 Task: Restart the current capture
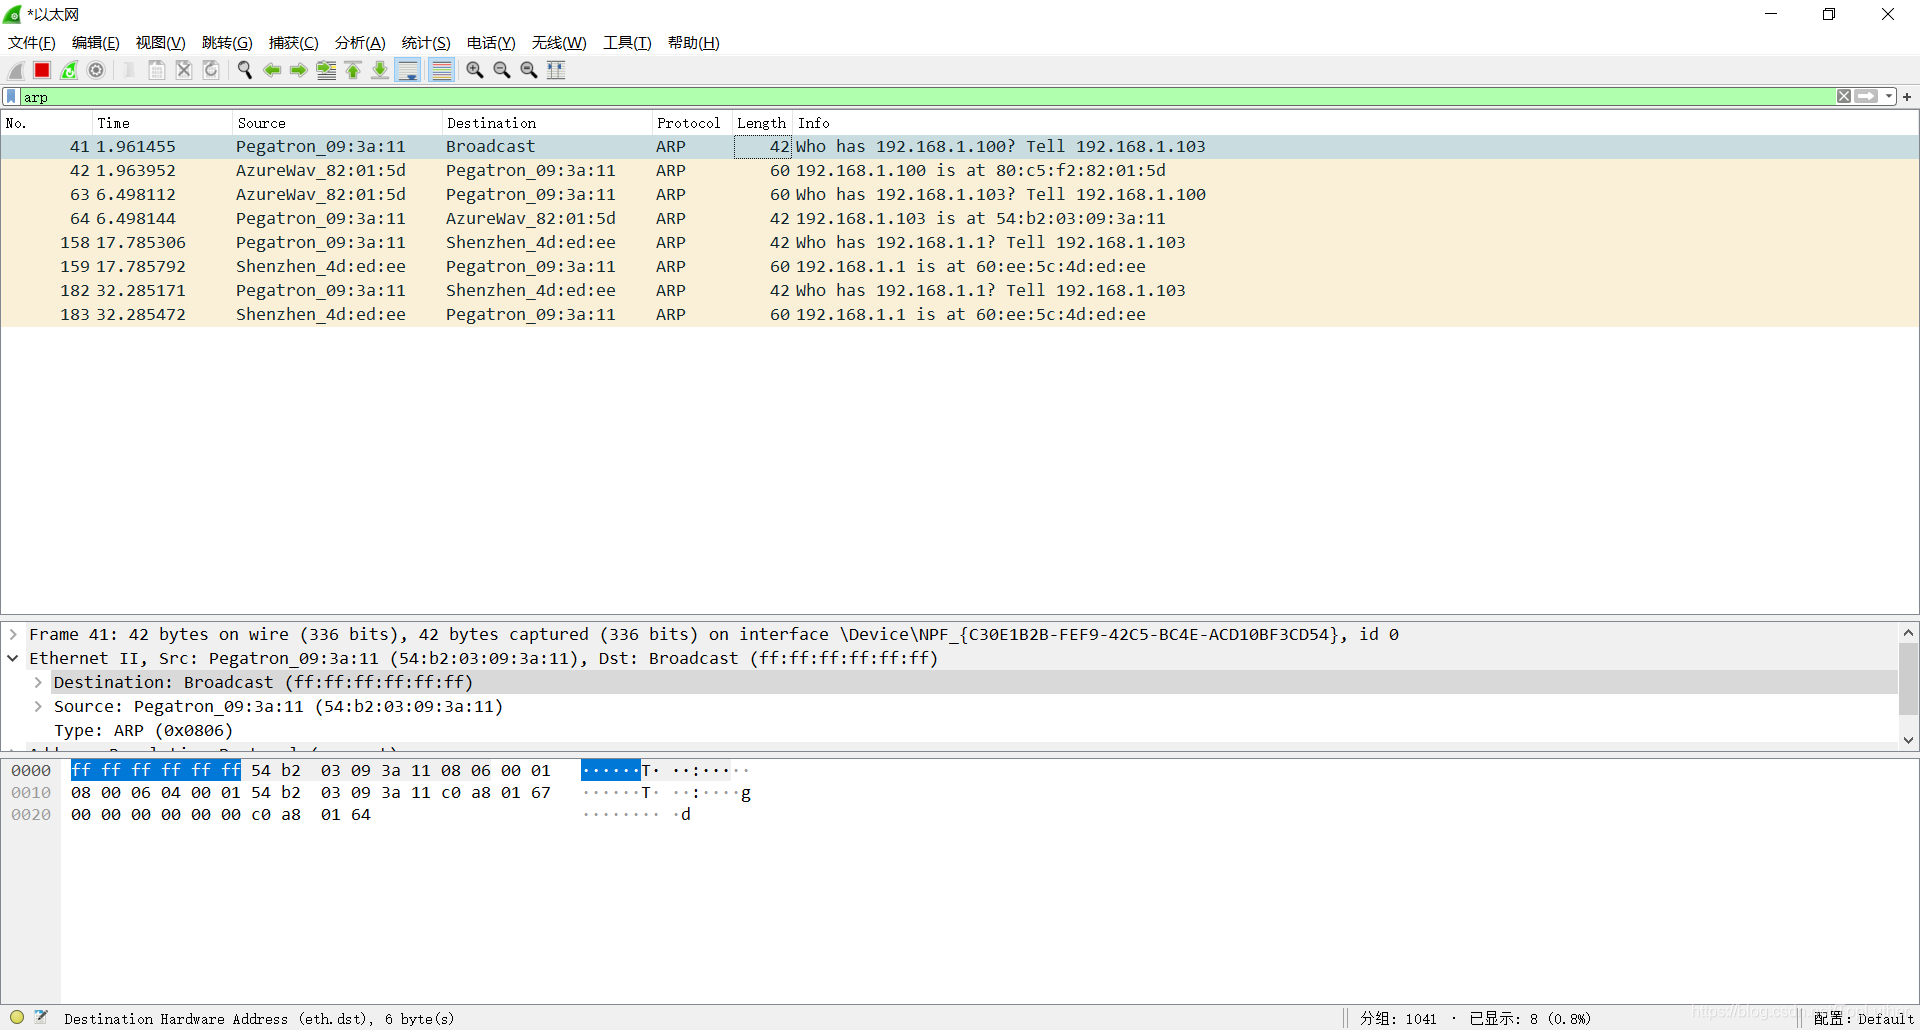coord(69,70)
